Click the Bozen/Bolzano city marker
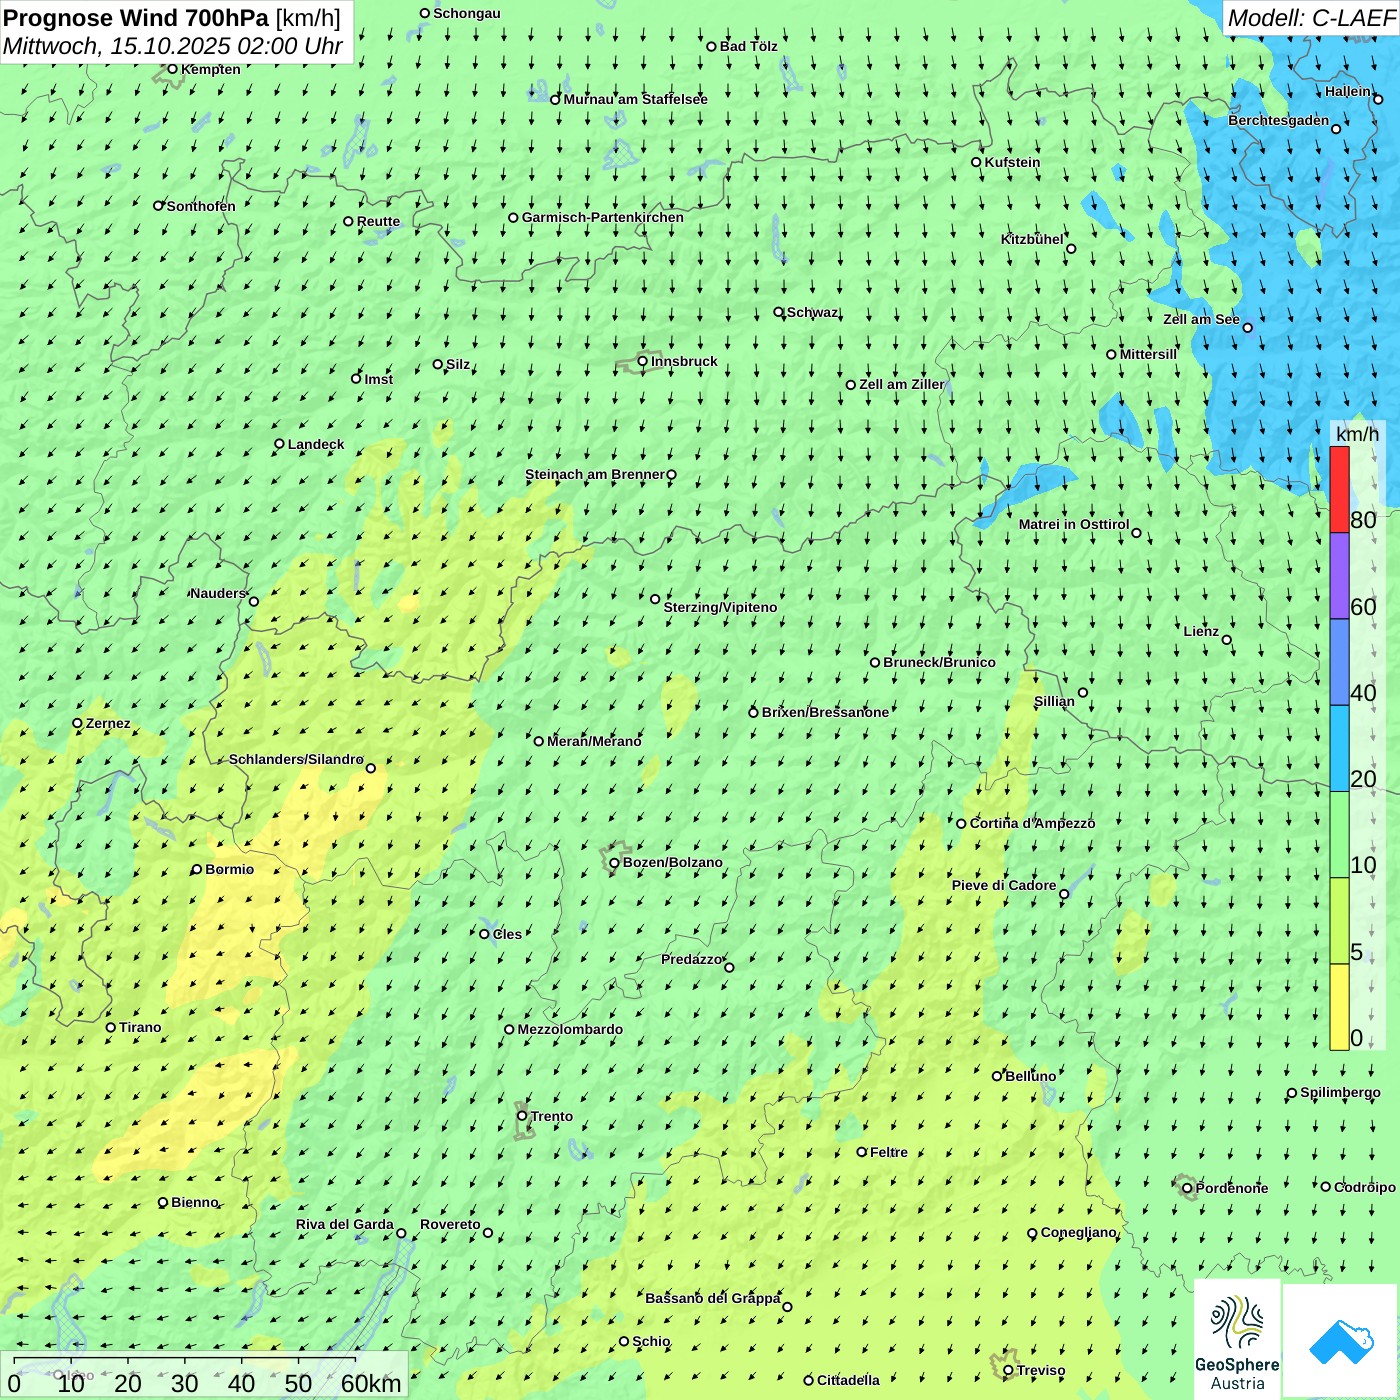The width and height of the screenshot is (1400, 1400). 615,863
